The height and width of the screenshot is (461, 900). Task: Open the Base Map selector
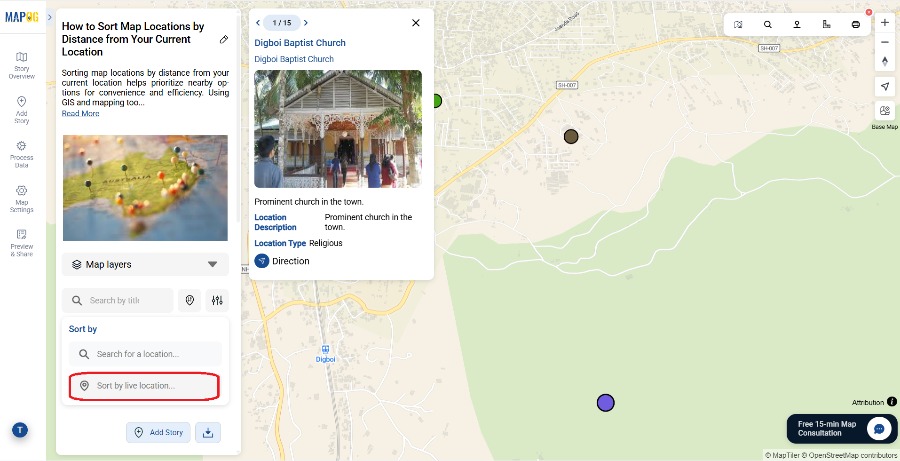pyautogui.click(x=885, y=111)
